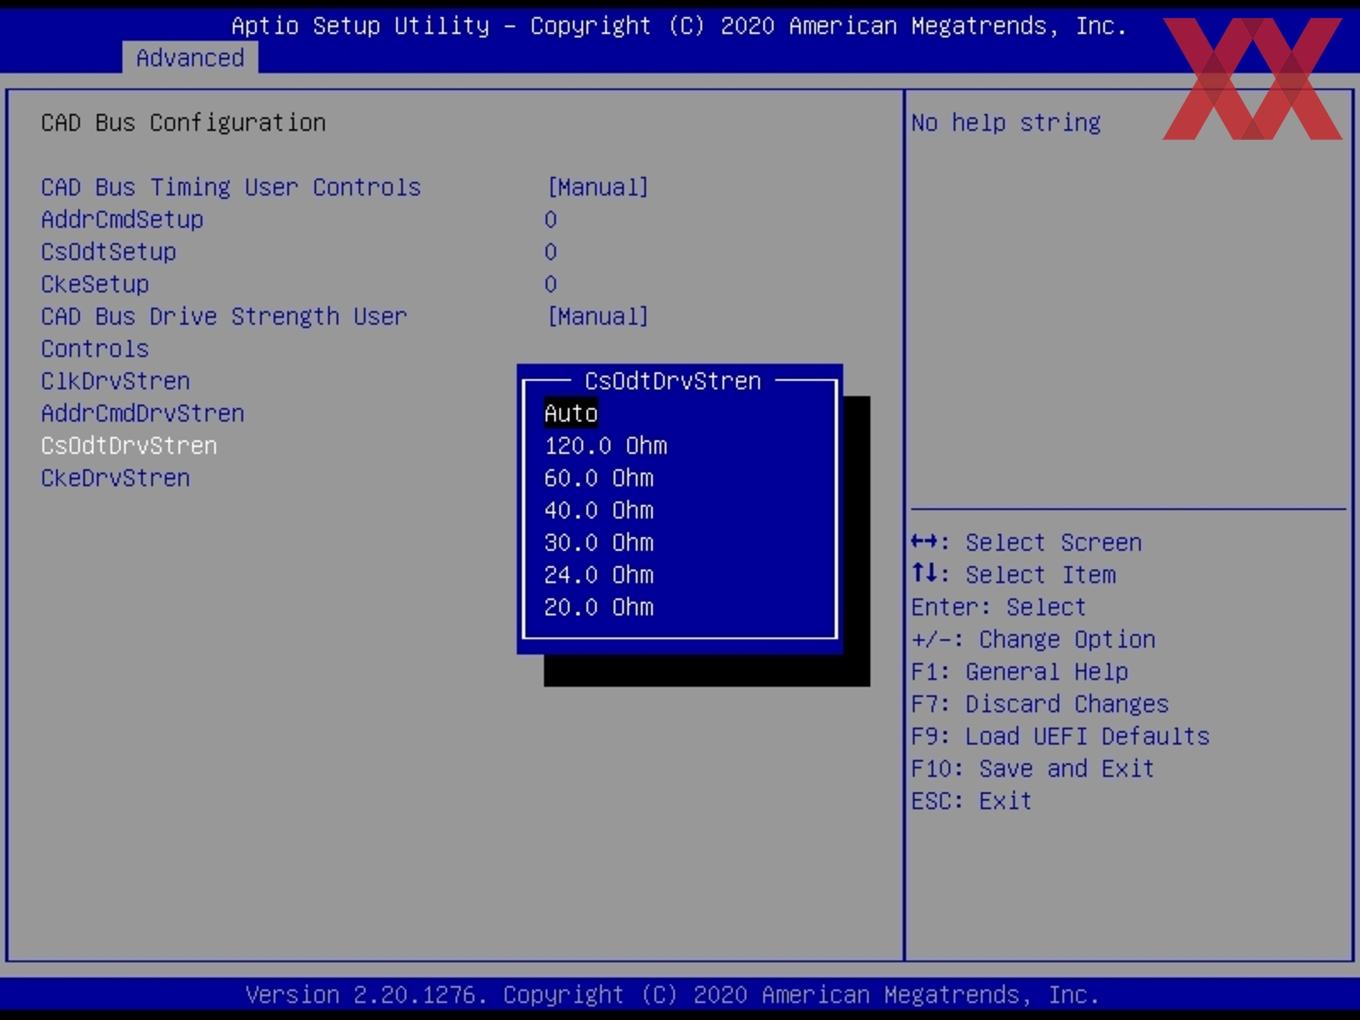Image resolution: width=1360 pixels, height=1020 pixels.
Task: Select the 24.0 Ohm option
Action: coord(599,575)
